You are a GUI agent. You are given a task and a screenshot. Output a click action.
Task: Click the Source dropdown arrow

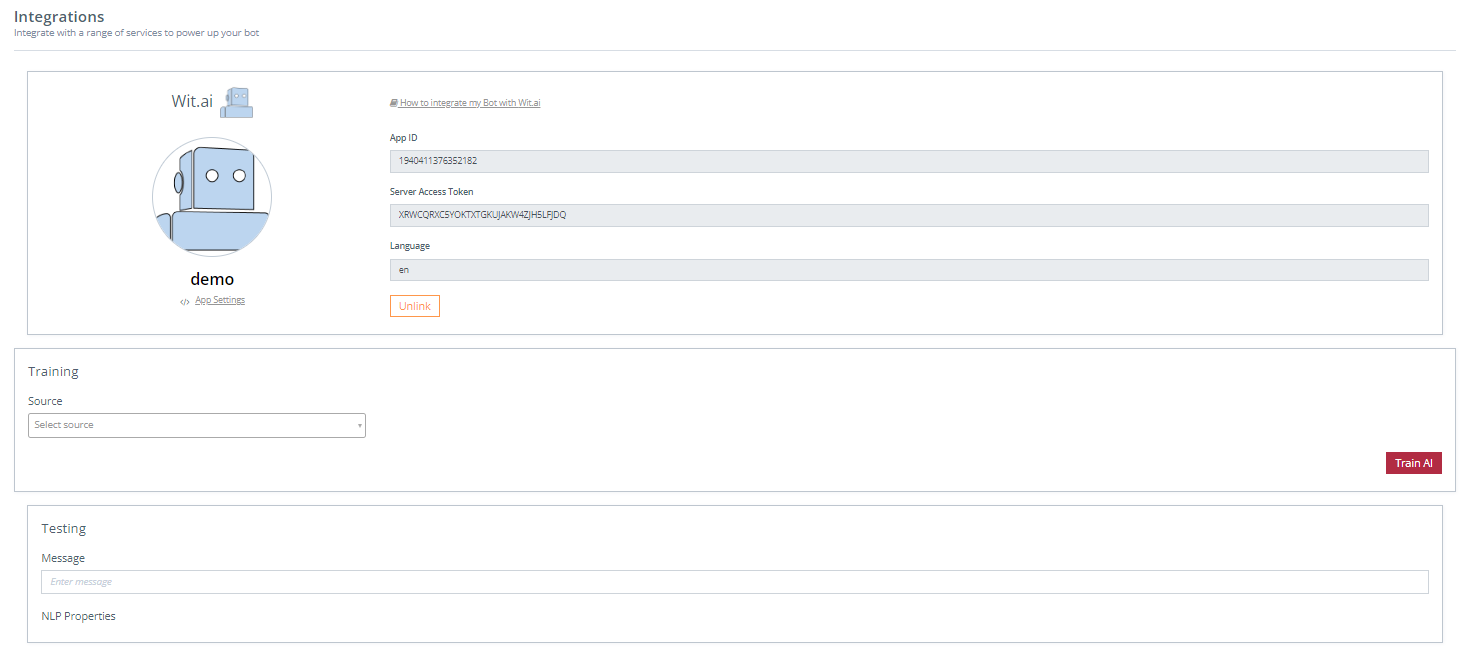click(x=359, y=426)
